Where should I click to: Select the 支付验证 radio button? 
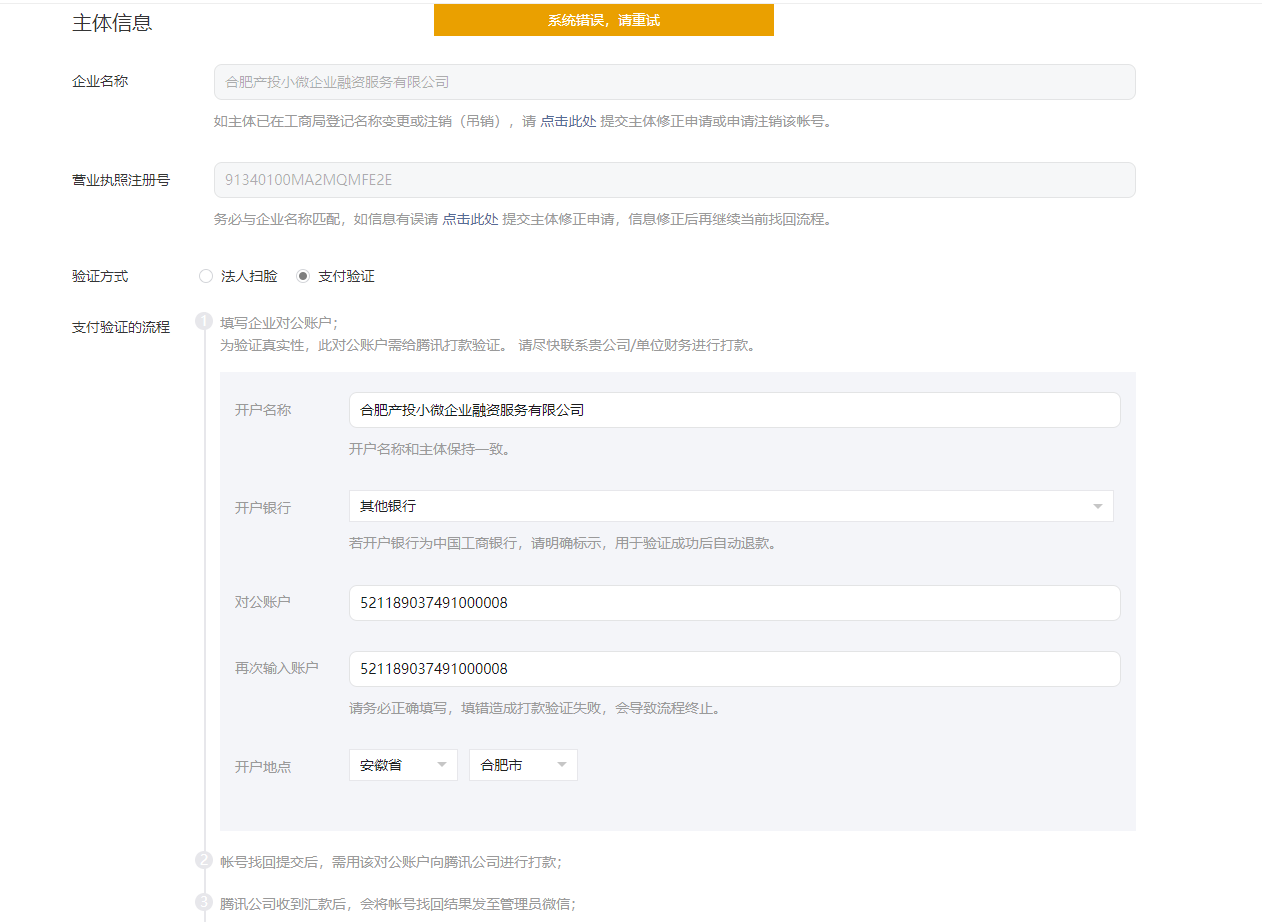click(x=303, y=276)
